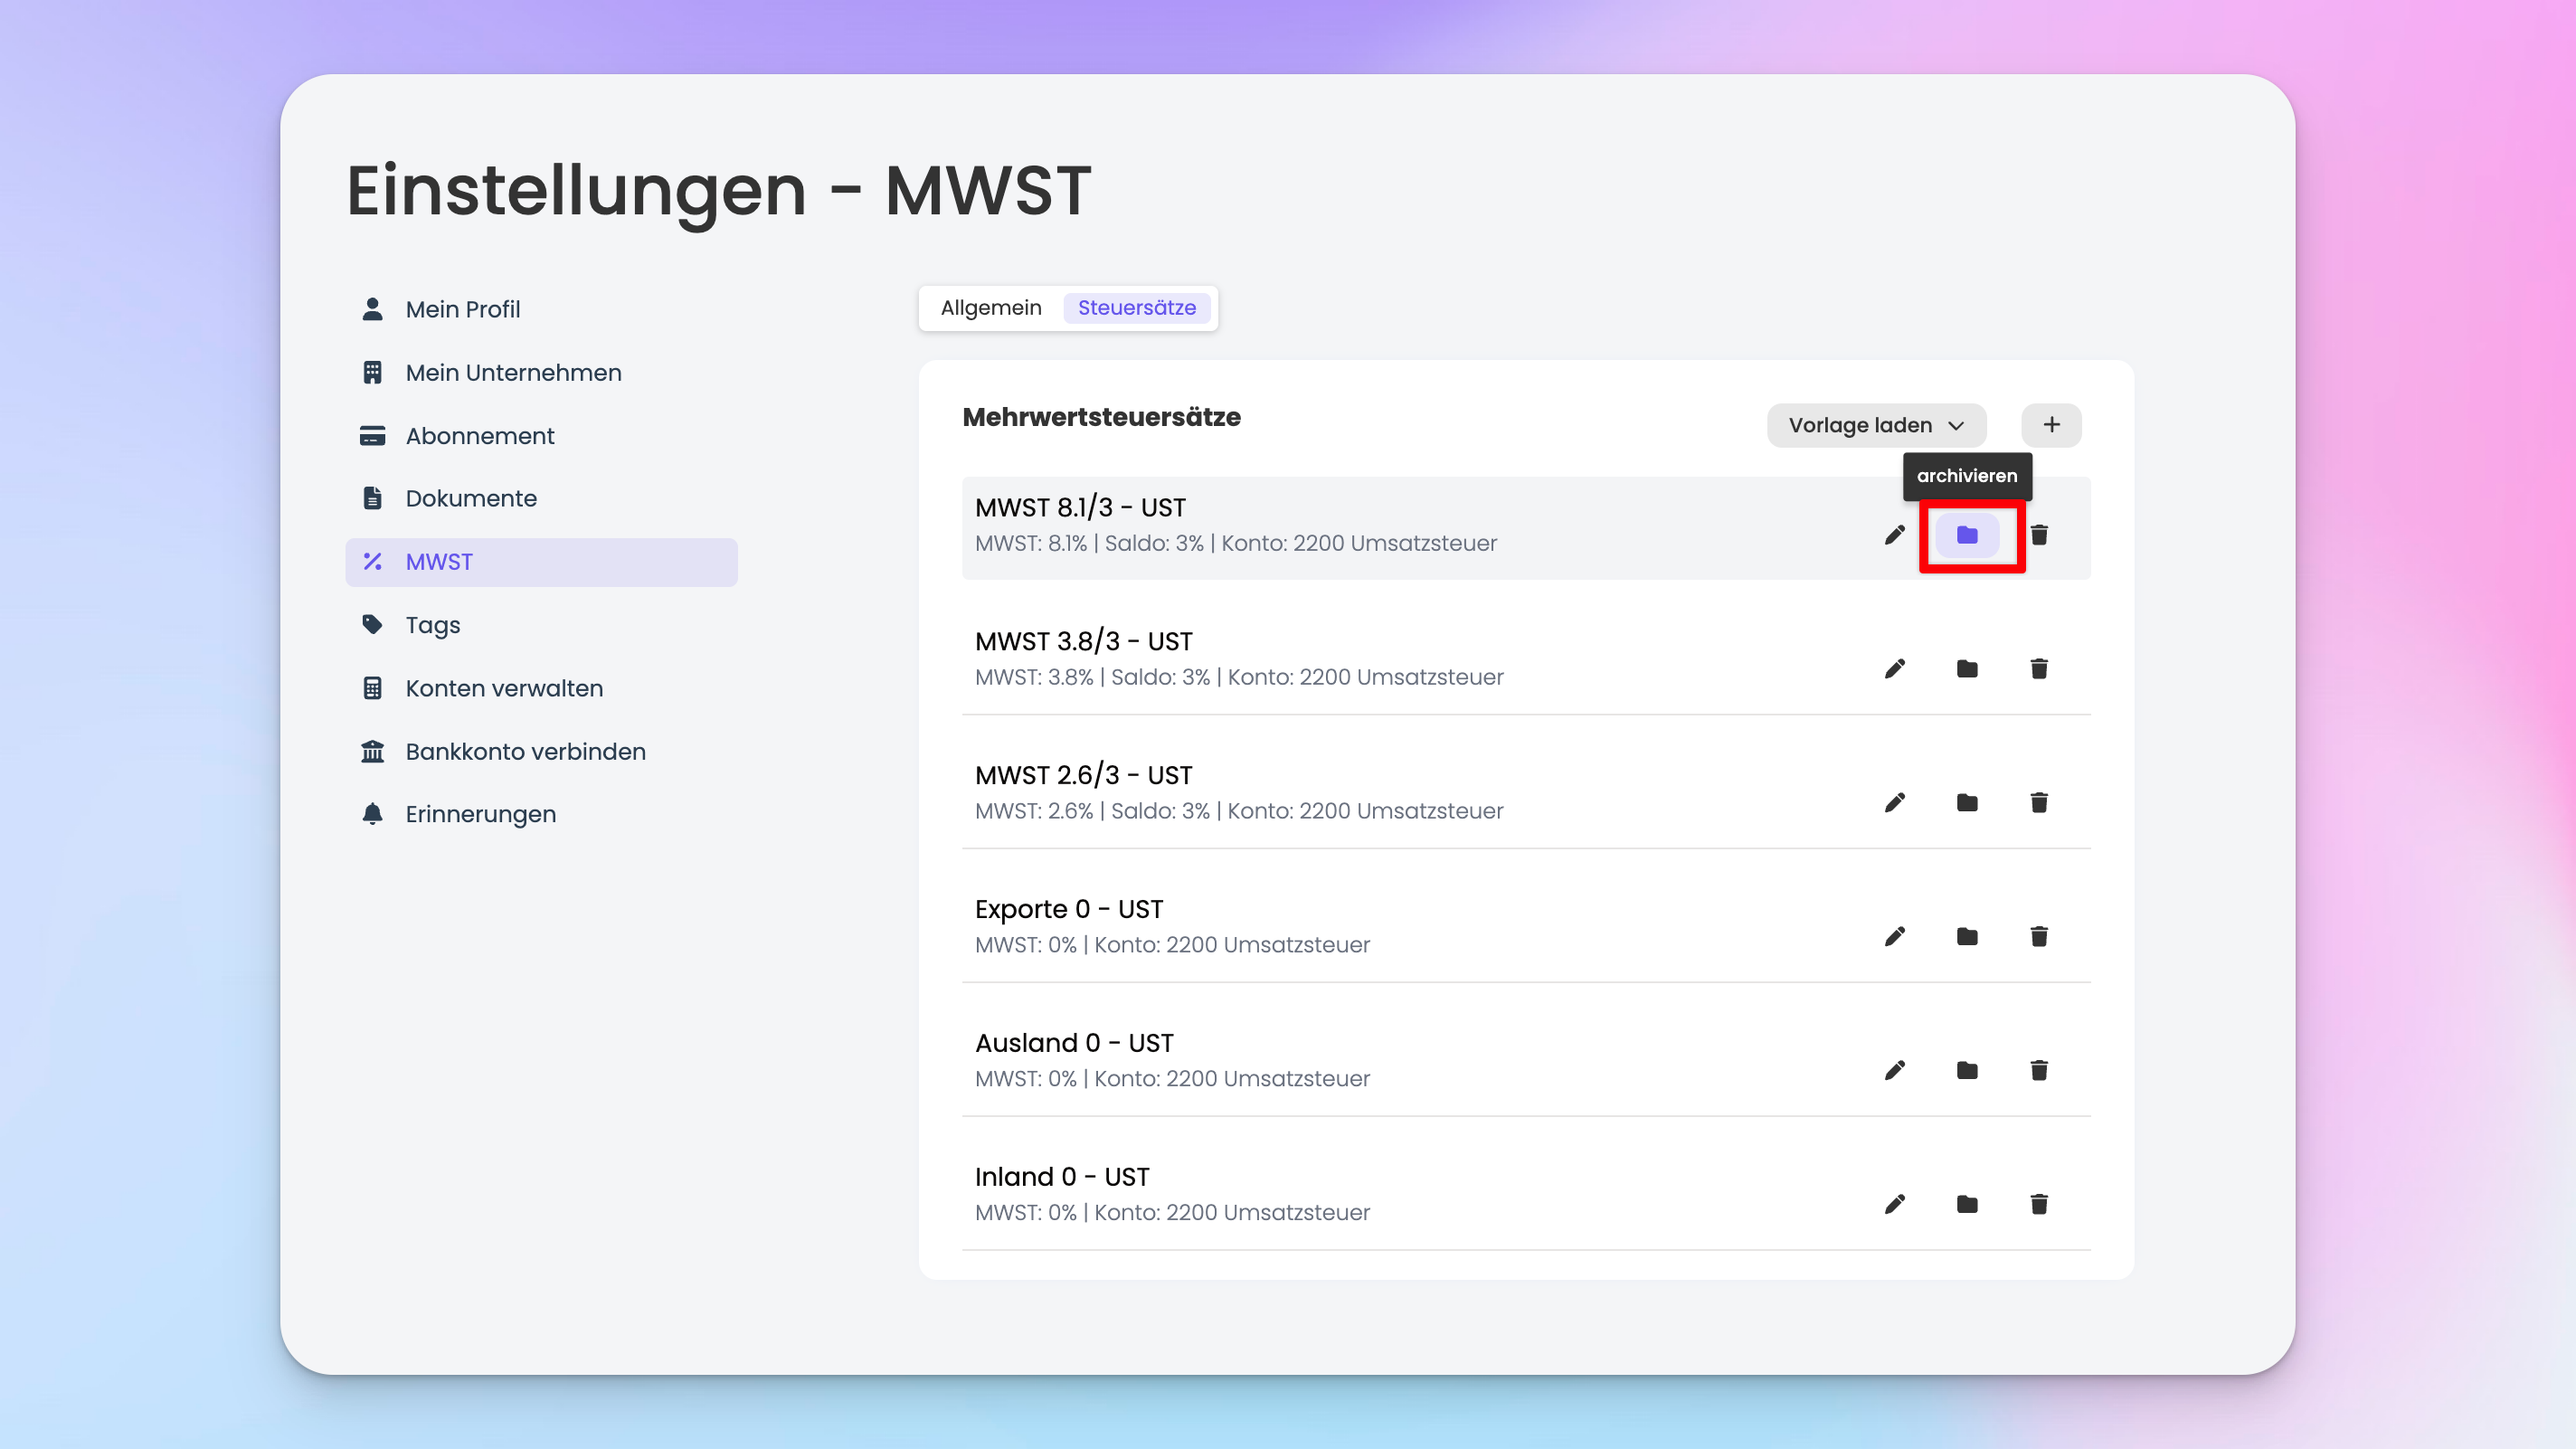Open Konten verwalten page
This screenshot has height=1449, width=2576.
click(x=504, y=688)
